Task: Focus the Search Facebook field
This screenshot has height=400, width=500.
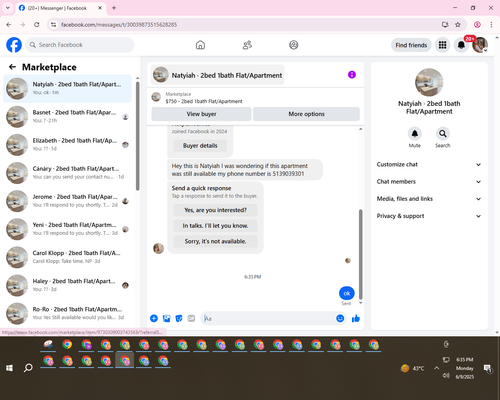Action: (x=80, y=45)
